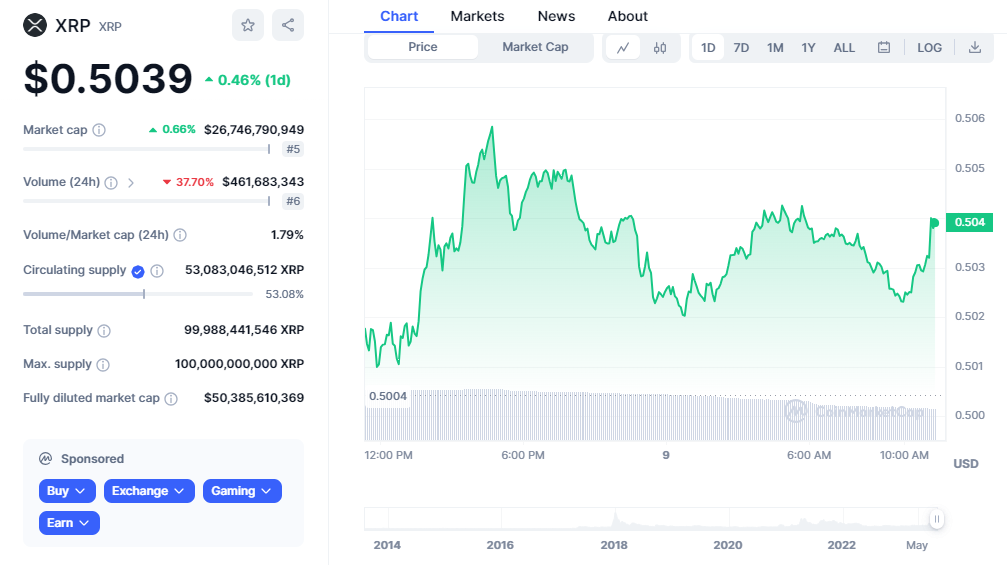The image size is (1007, 565).
Task: Click the 0.504 current price label
Action: coord(970,222)
